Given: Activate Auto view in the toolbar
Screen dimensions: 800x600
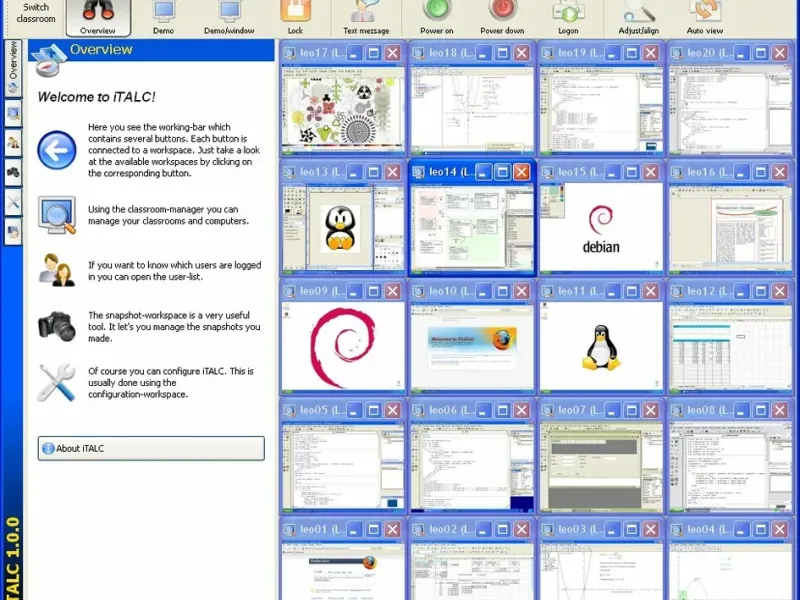Looking at the screenshot, I should (705, 18).
